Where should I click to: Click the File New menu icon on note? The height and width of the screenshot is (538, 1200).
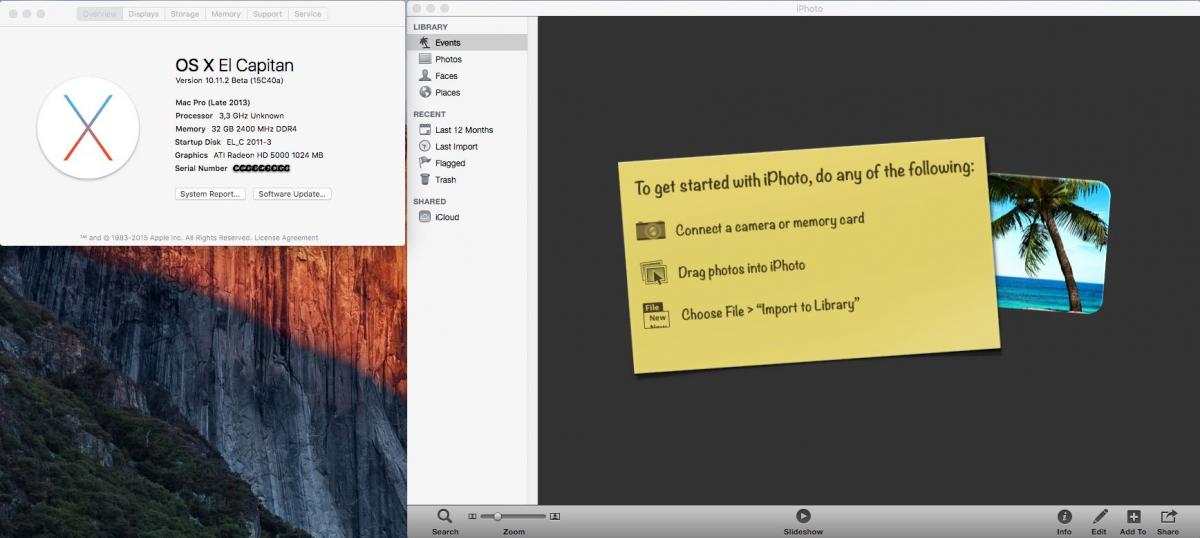click(x=656, y=315)
